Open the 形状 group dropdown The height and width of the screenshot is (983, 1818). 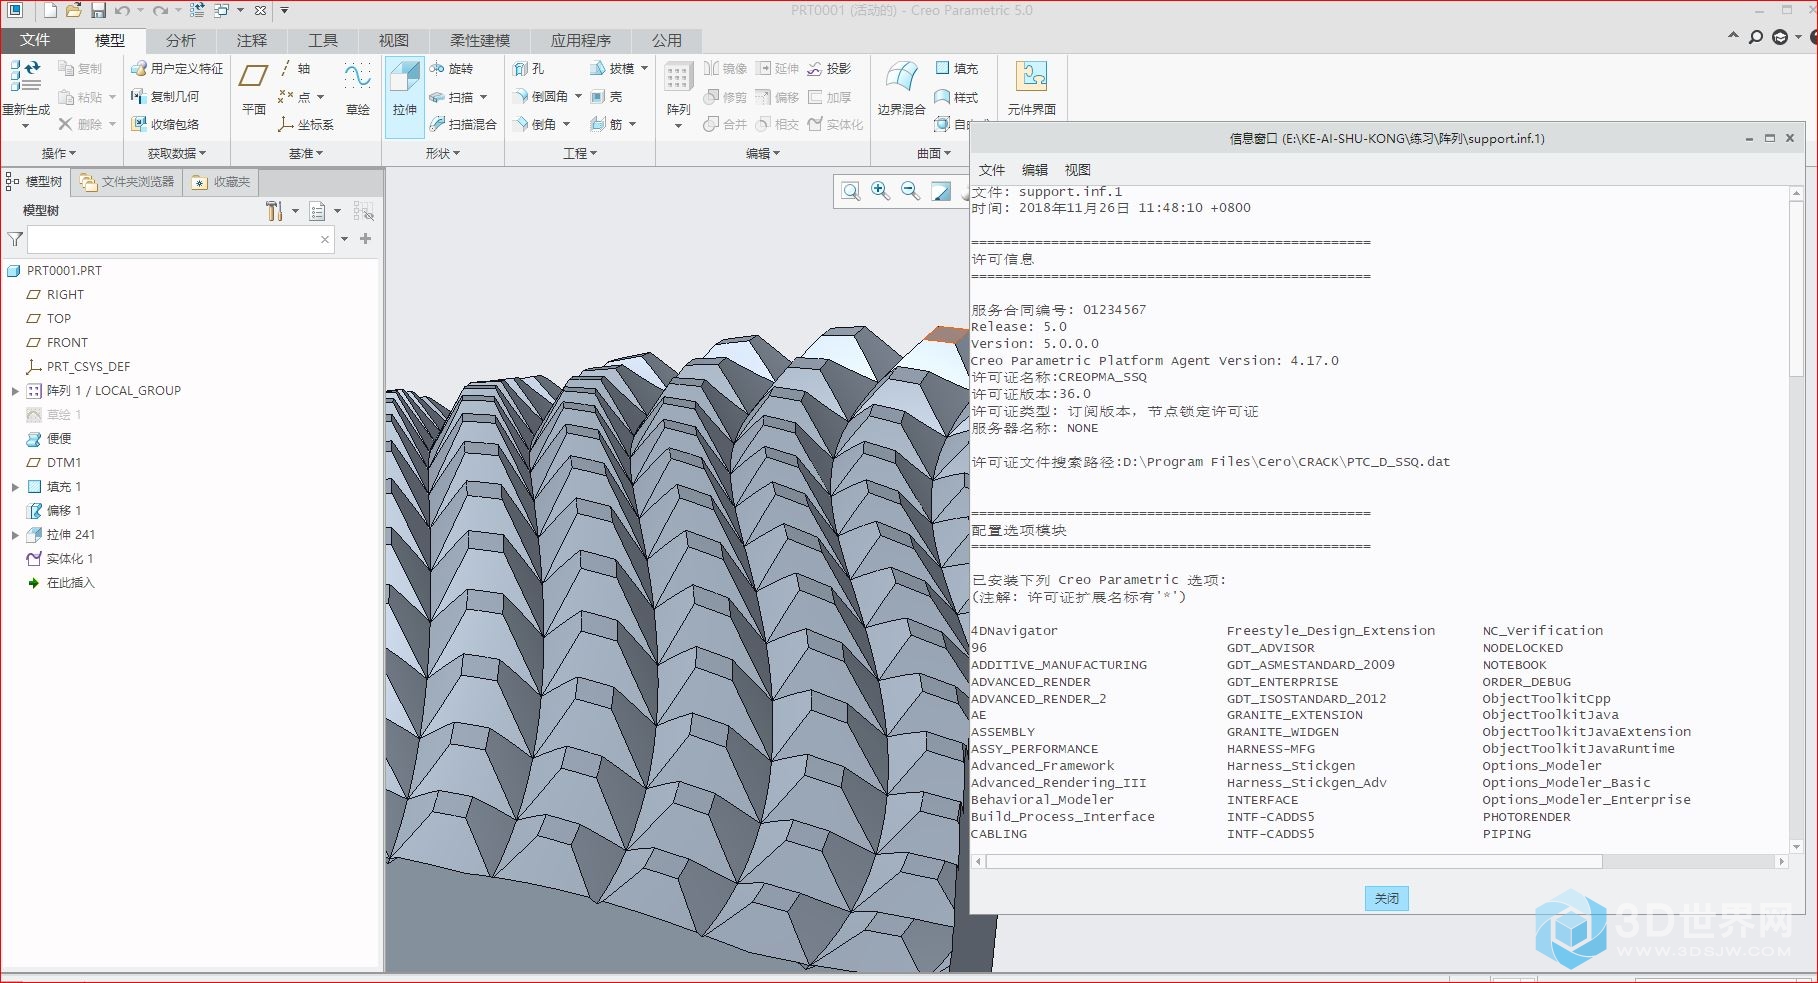(443, 153)
